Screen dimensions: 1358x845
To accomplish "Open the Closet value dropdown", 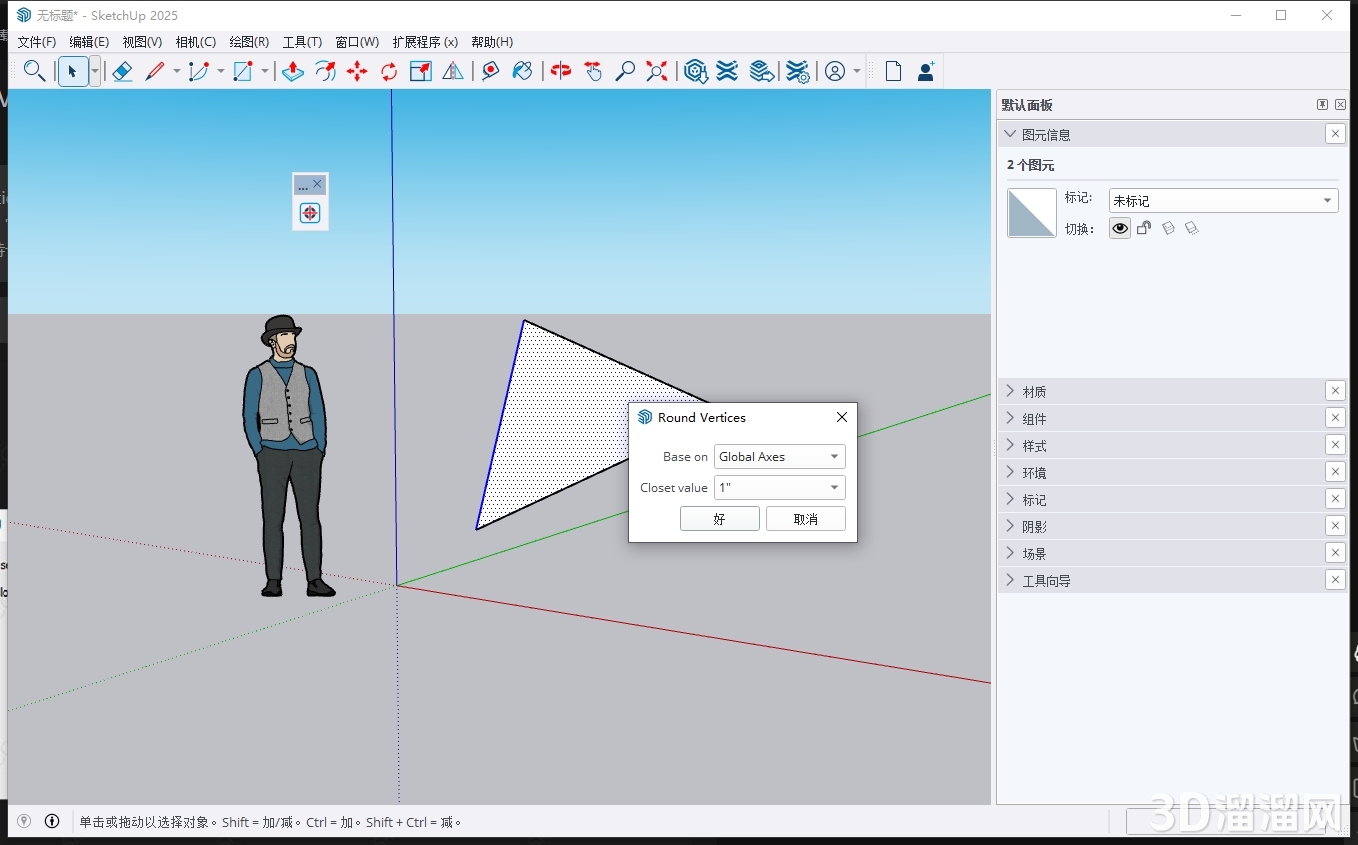I will [779, 488].
